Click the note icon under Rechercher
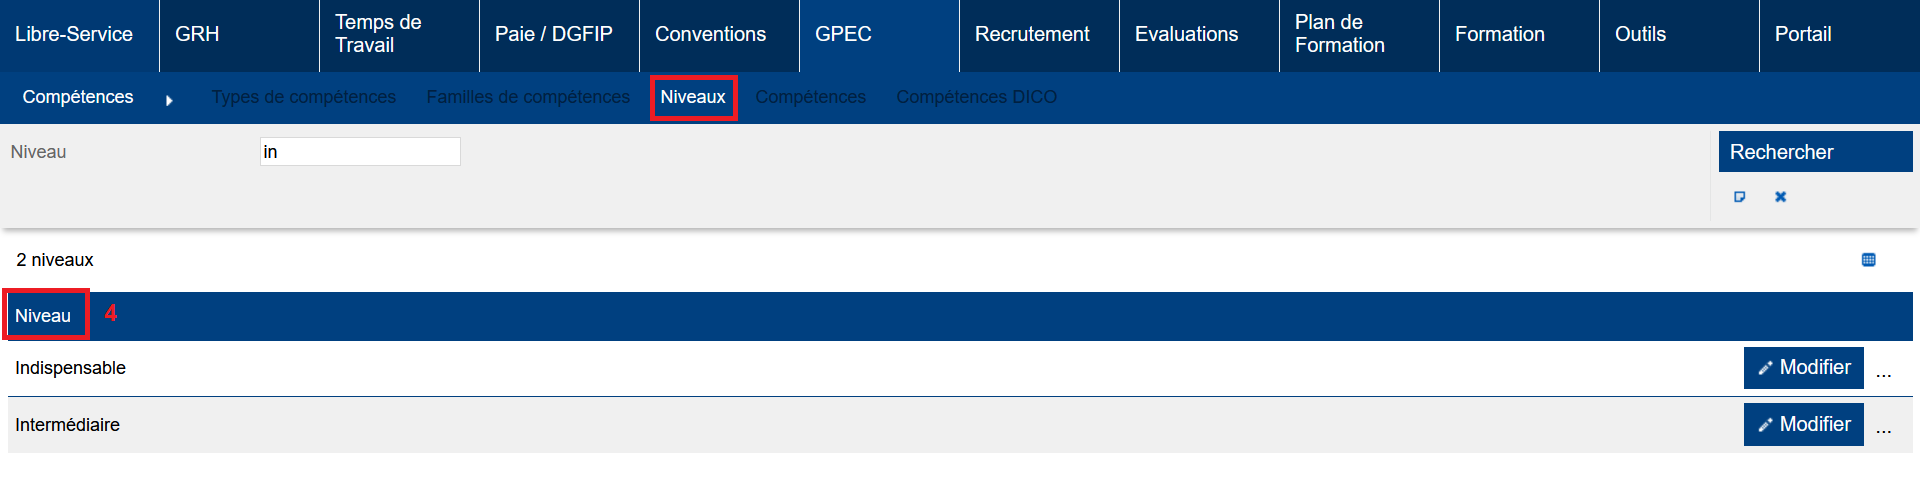1920x477 pixels. point(1739,197)
